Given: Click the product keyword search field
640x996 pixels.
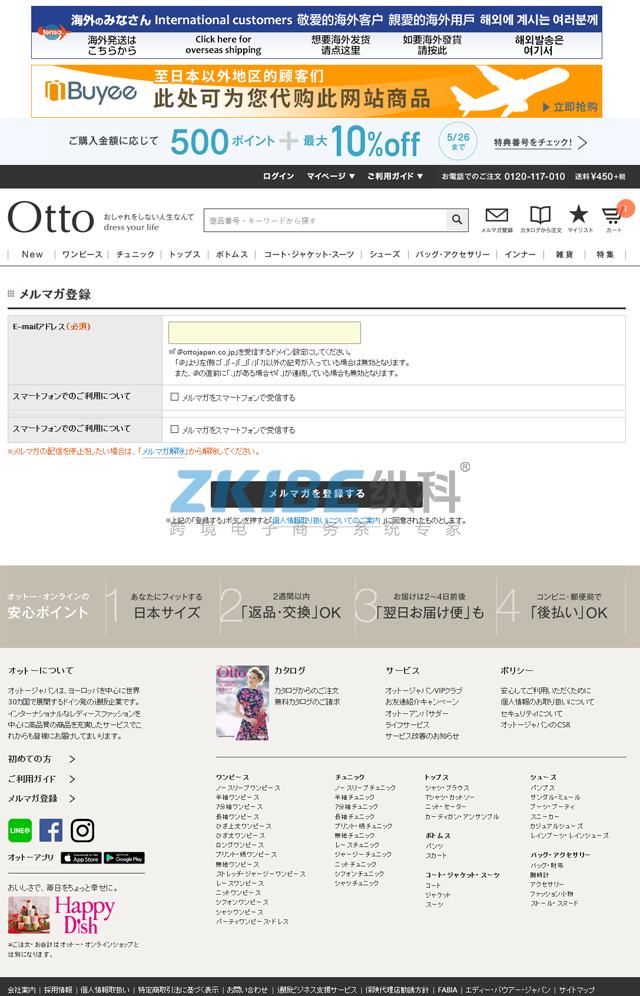Looking at the screenshot, I should (325, 220).
